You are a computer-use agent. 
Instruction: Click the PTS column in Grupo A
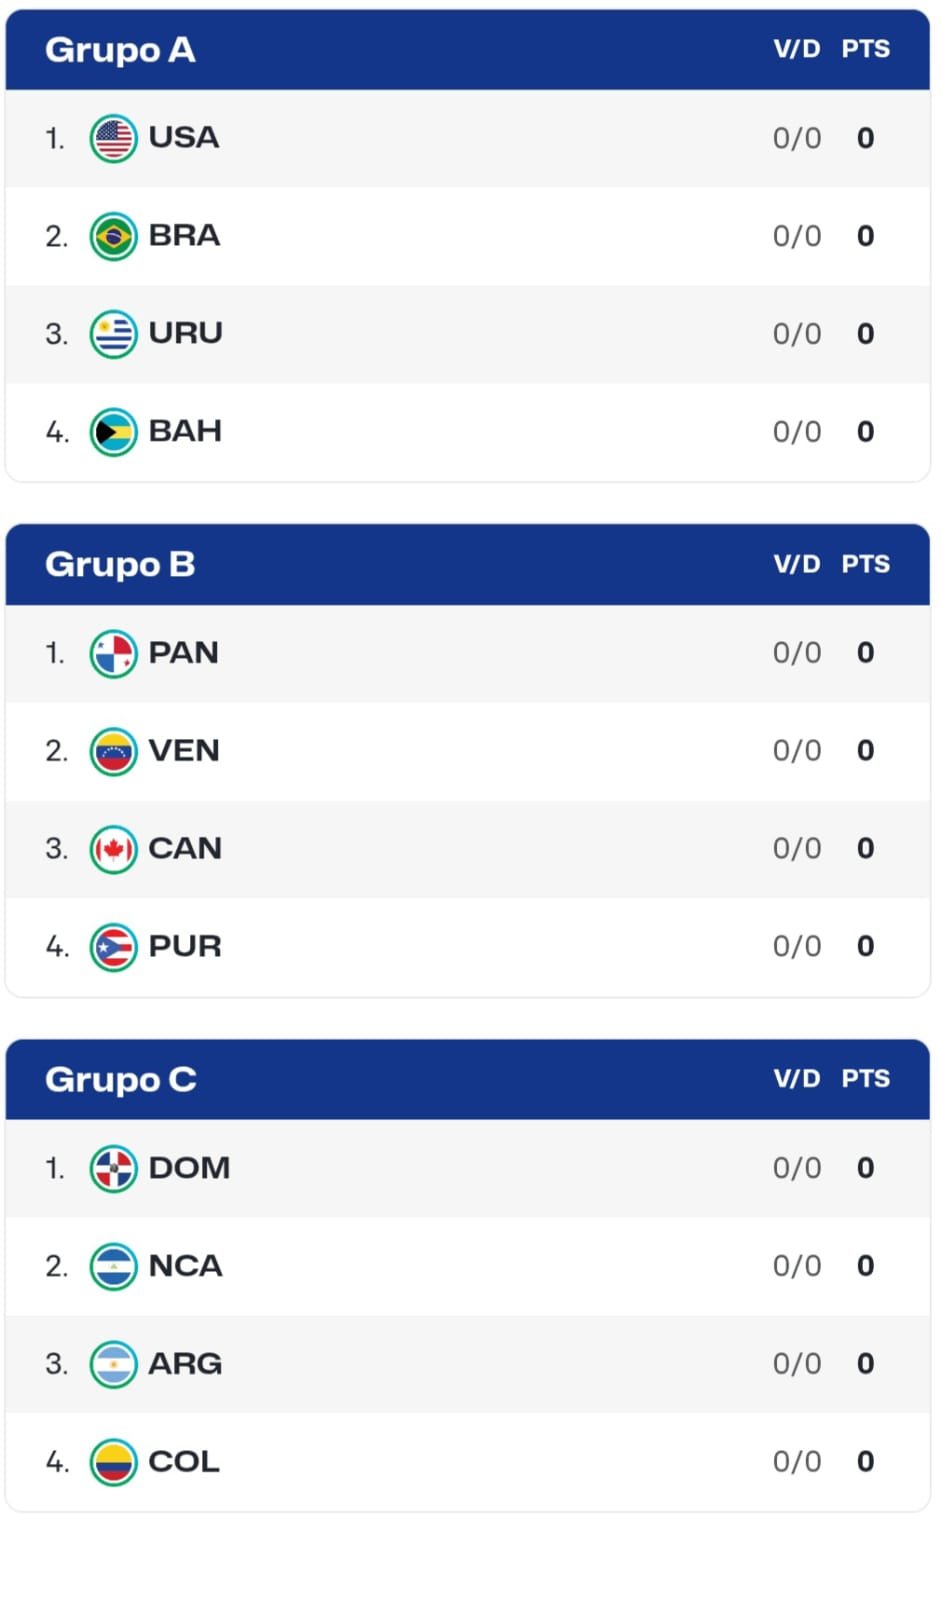[865, 49]
